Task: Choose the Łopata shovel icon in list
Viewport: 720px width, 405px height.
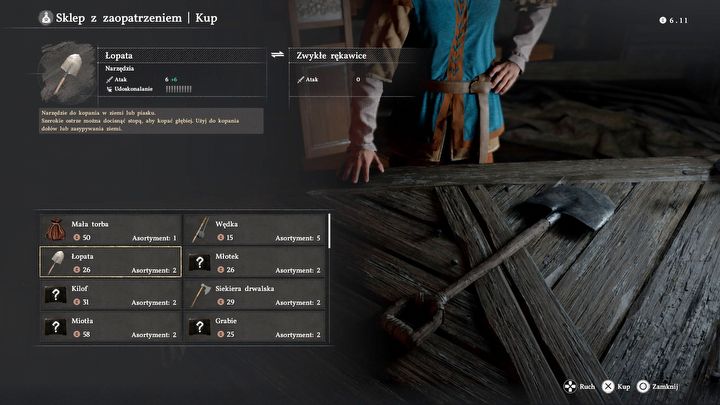Action: click(56, 262)
